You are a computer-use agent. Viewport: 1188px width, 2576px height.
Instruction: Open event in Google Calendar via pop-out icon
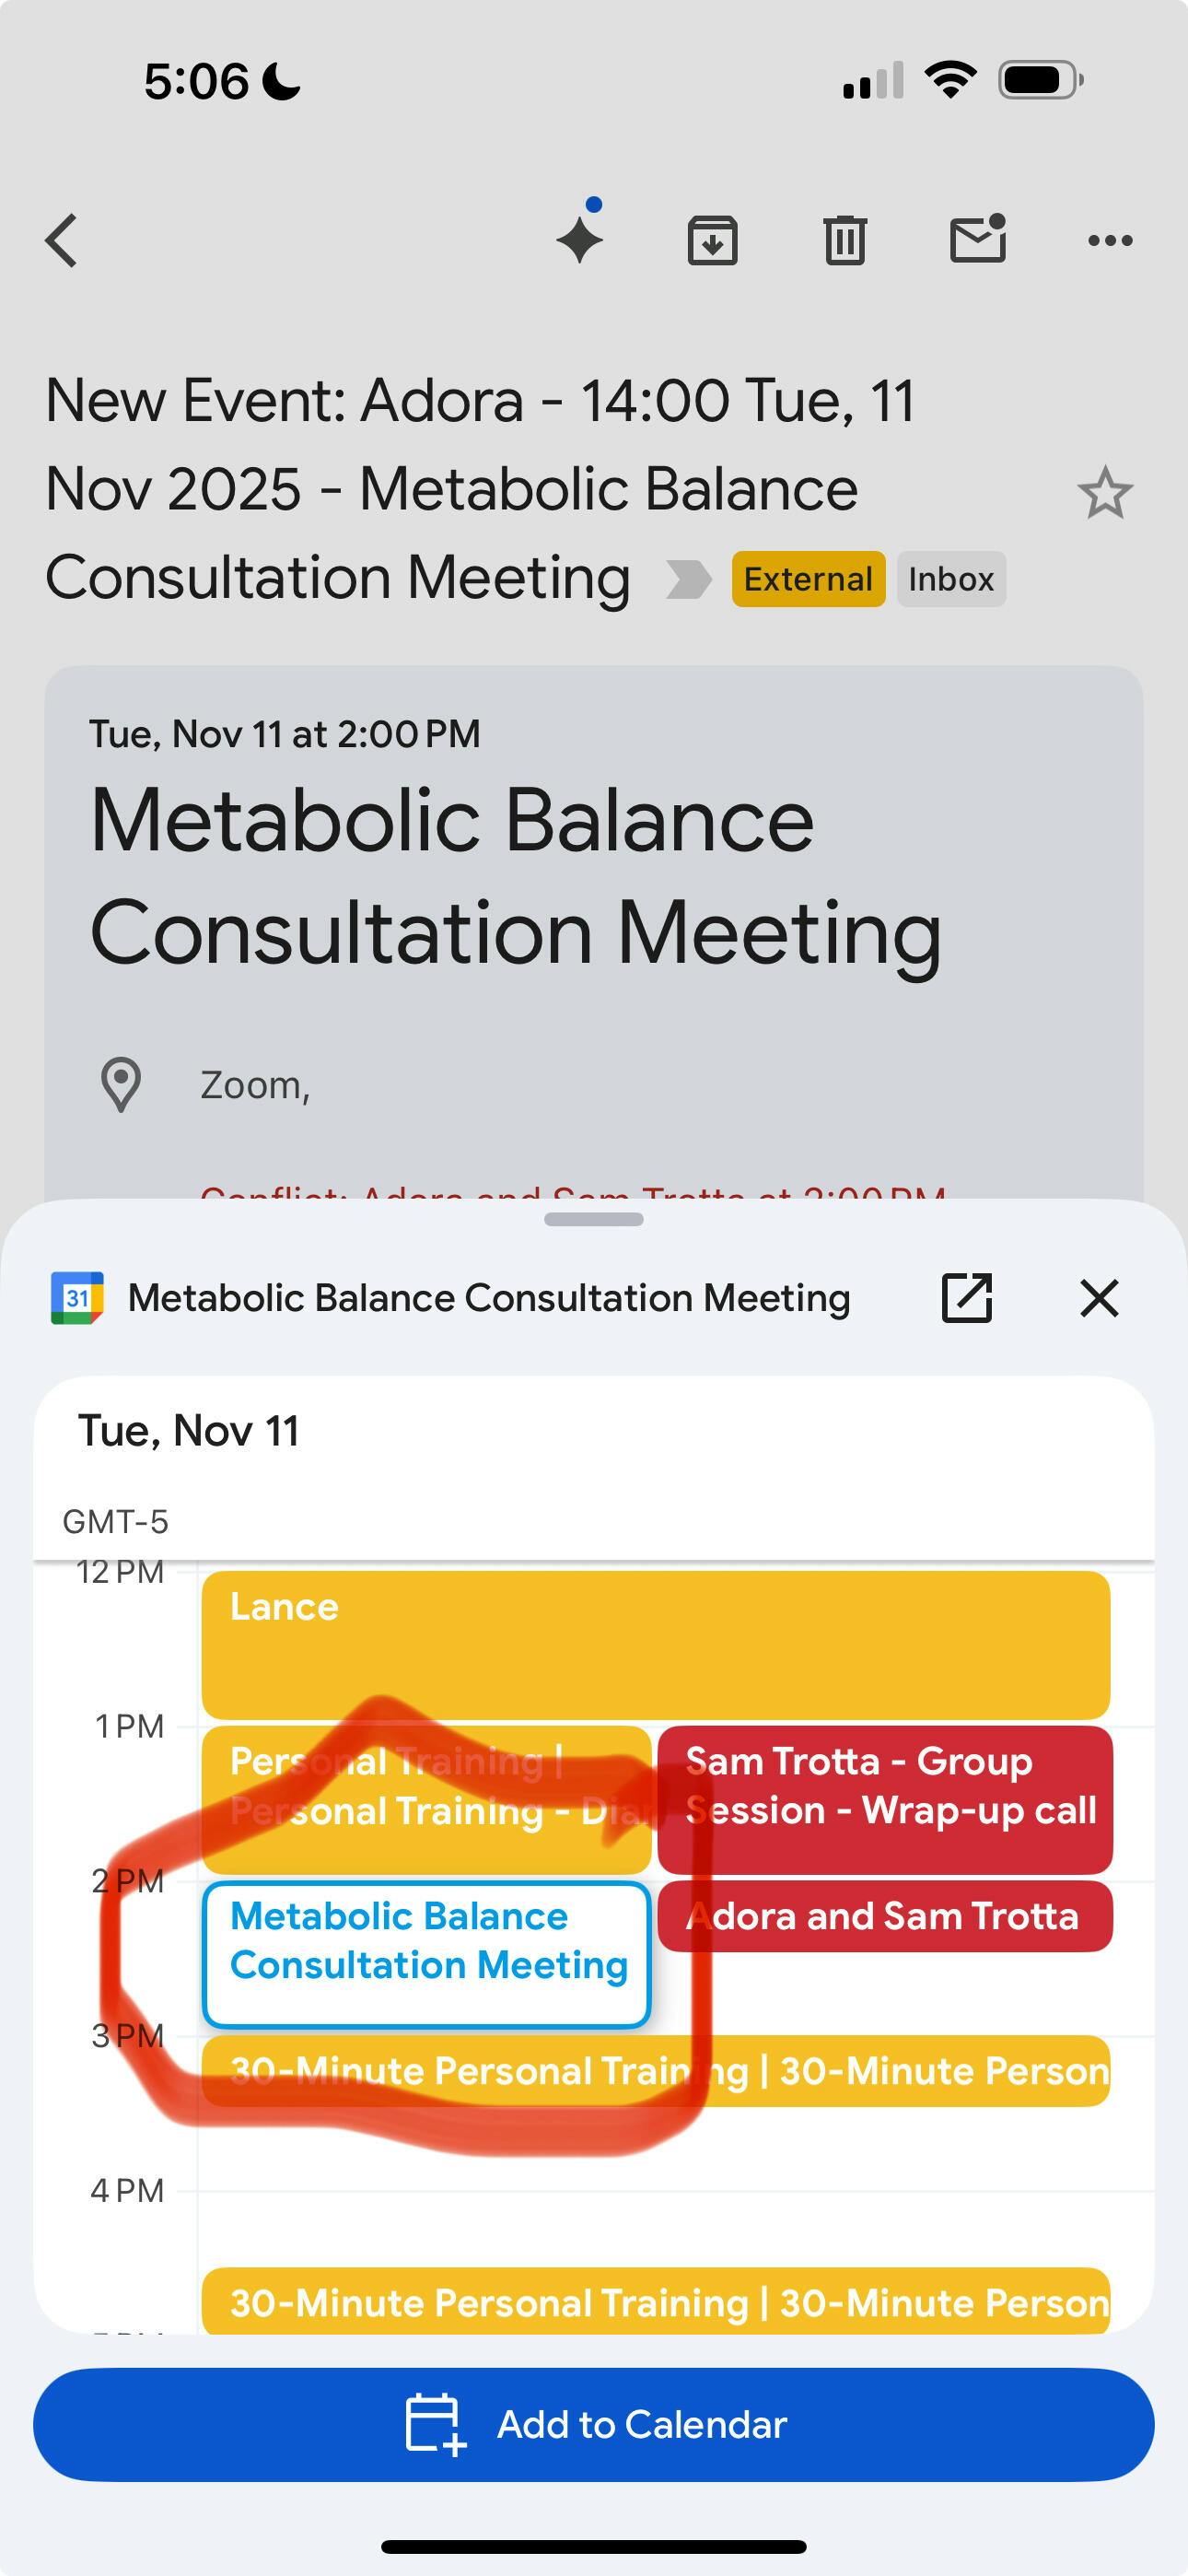(967, 1298)
